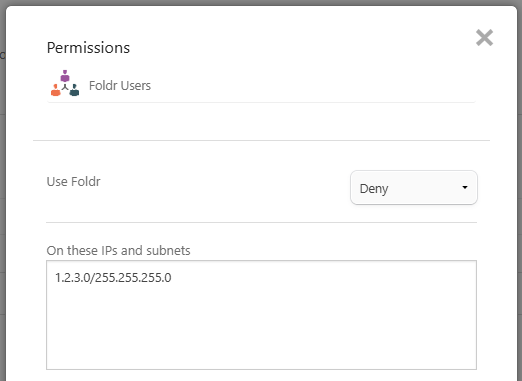This screenshot has height=381, width=522.
Task: Click the dropdown arrow next to Deny
Action: pos(465,187)
